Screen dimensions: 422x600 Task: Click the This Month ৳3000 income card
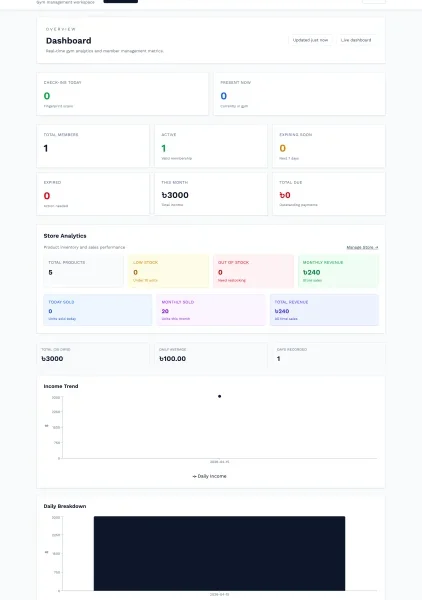click(211, 194)
